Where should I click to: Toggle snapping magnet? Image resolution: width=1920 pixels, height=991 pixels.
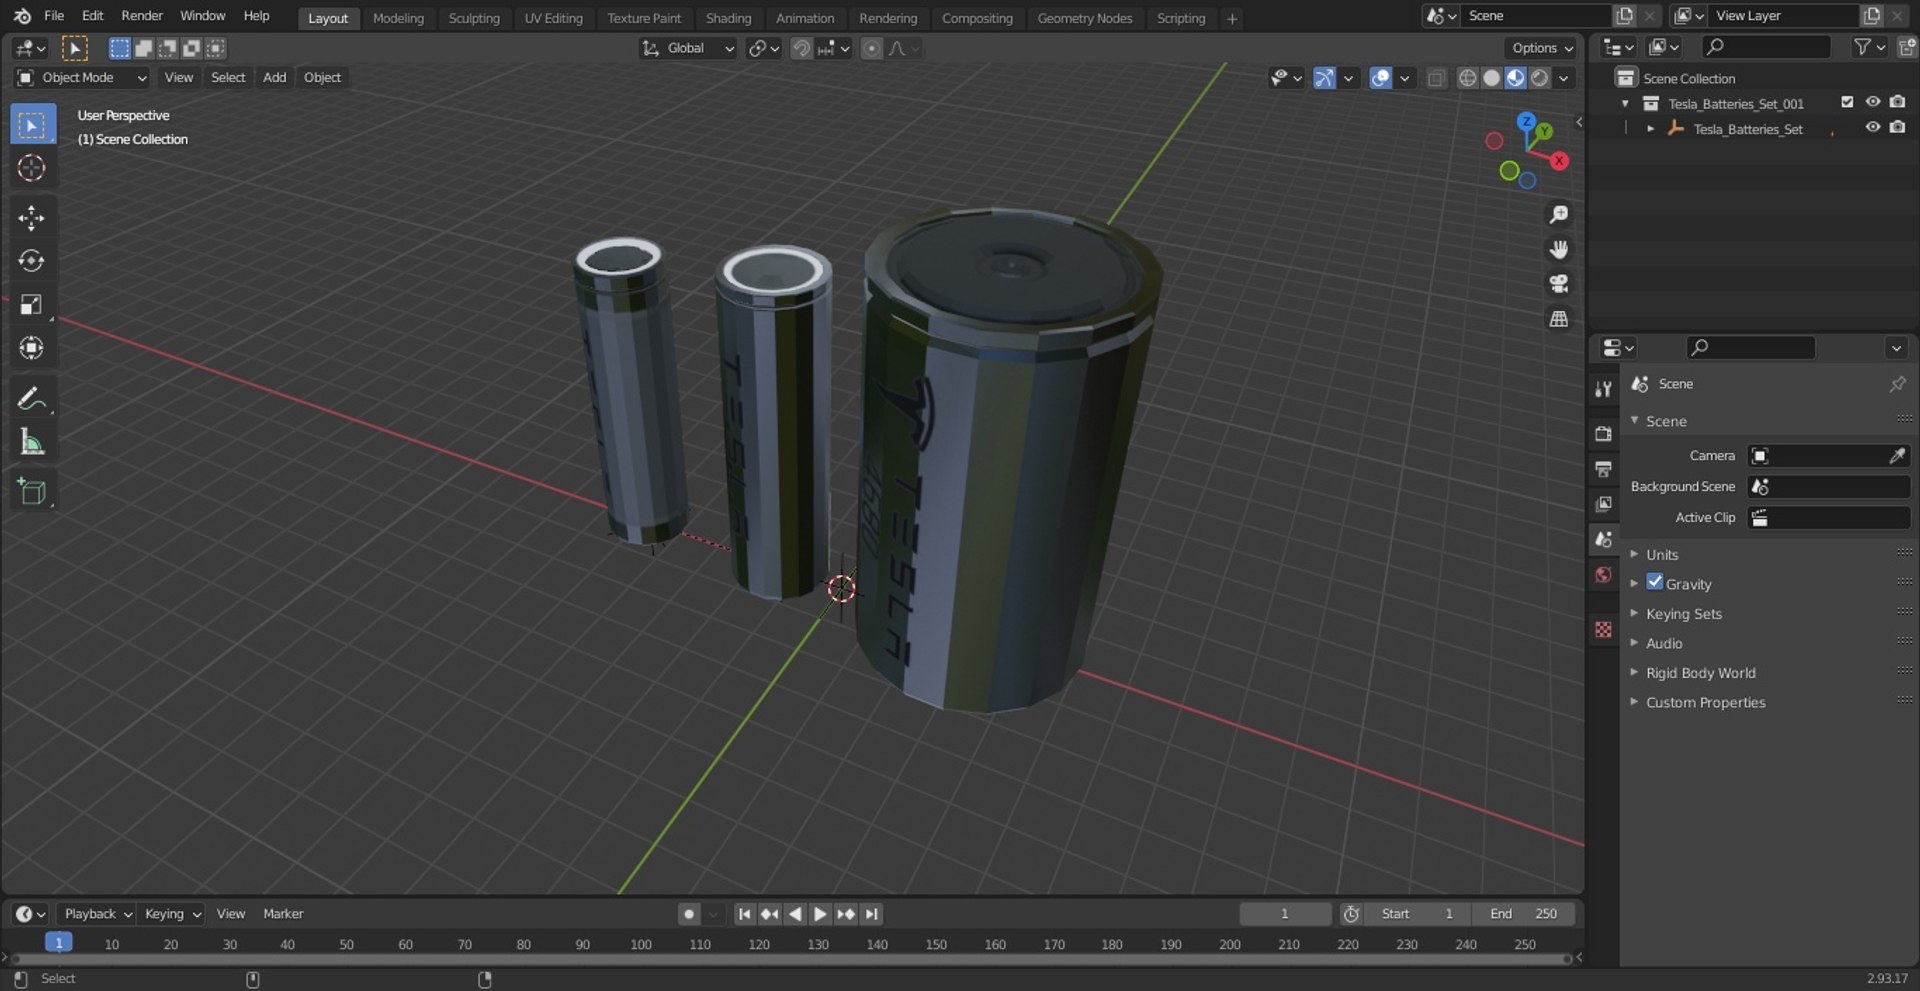point(801,48)
